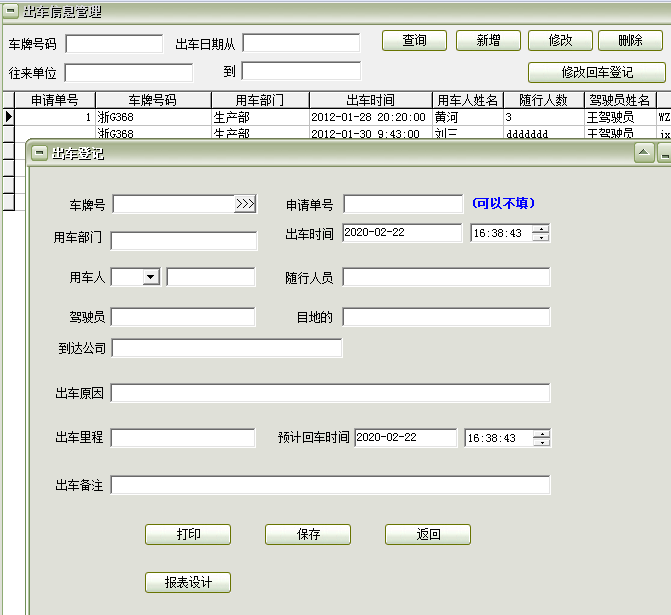Select first row marker arrow in the grid
The width and height of the screenshot is (671, 615).
coord(8,117)
